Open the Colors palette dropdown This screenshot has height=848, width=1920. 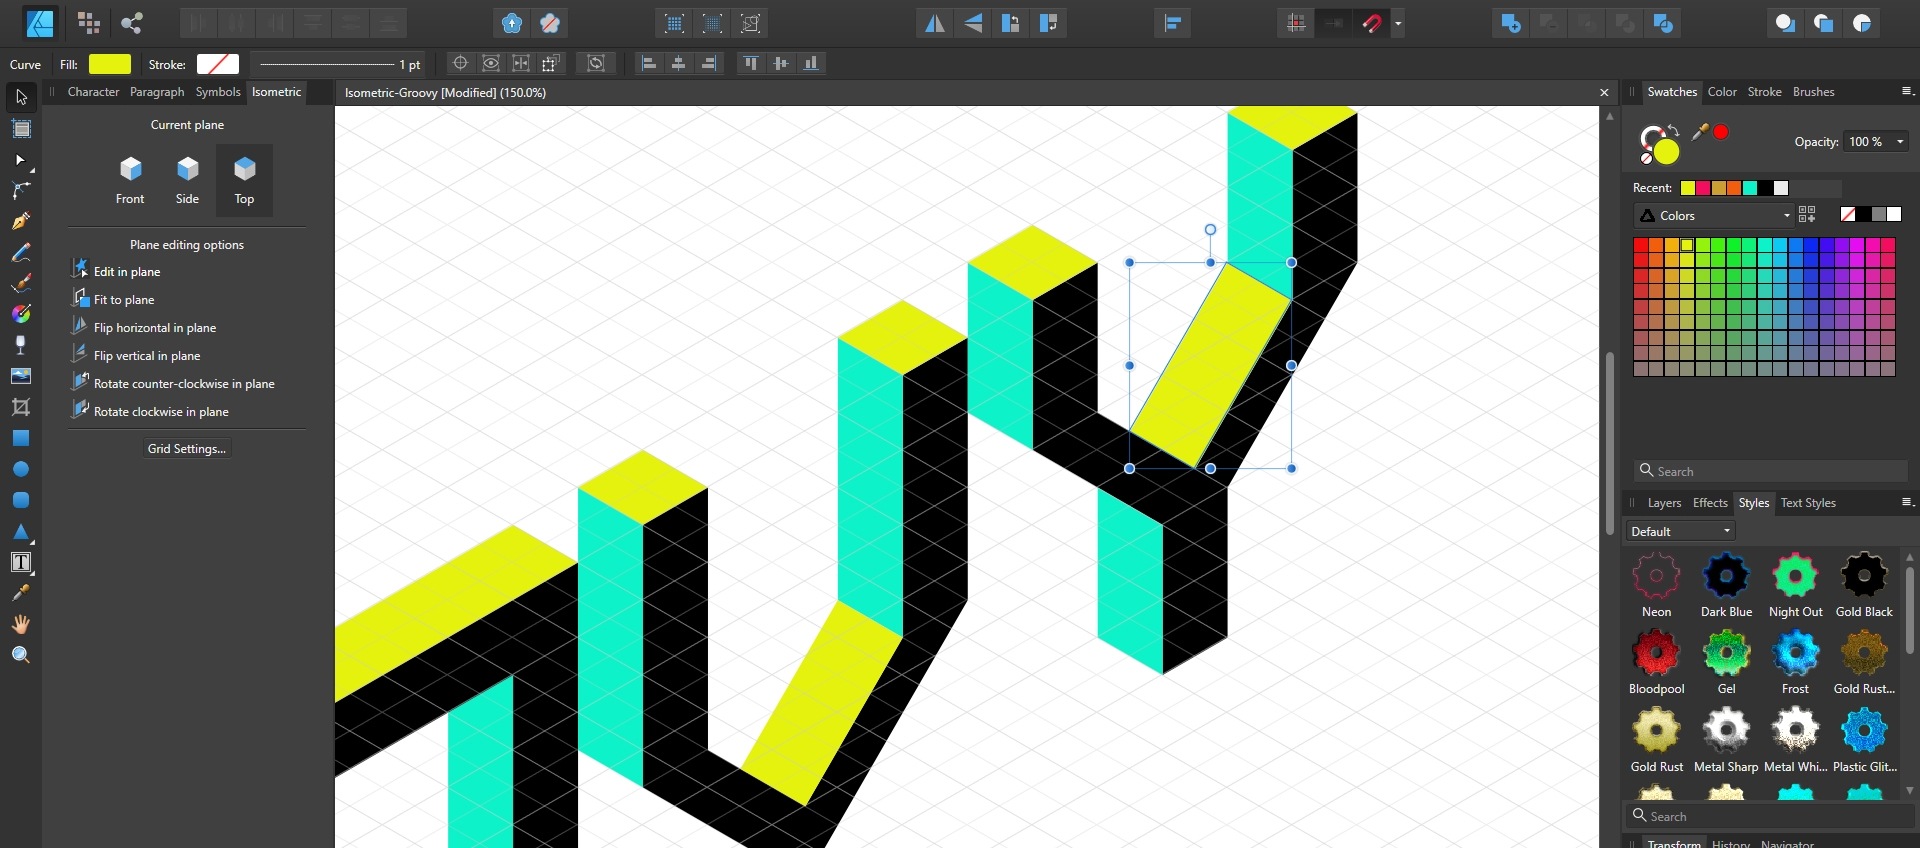click(x=1714, y=215)
